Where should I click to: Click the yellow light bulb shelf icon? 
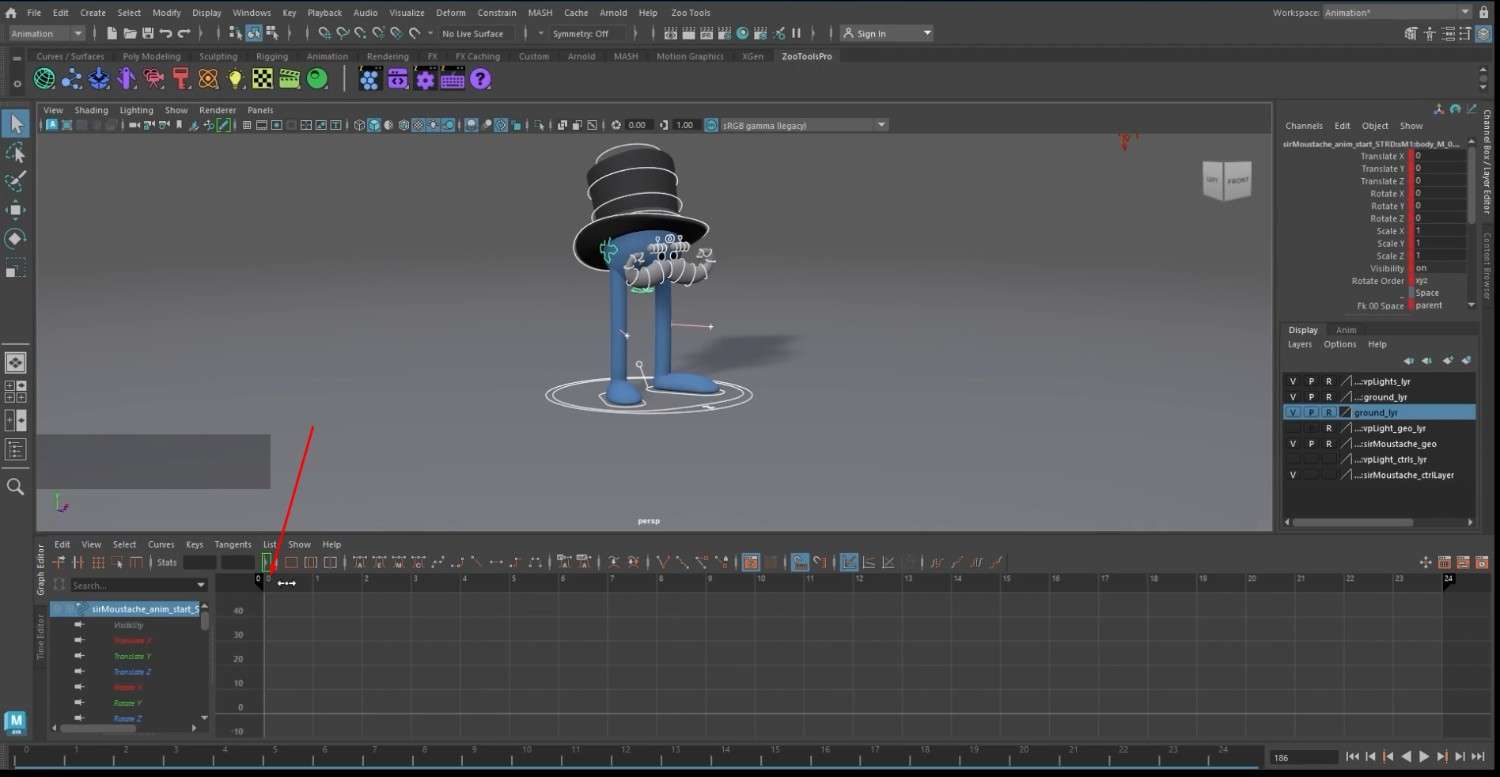pyautogui.click(x=235, y=79)
